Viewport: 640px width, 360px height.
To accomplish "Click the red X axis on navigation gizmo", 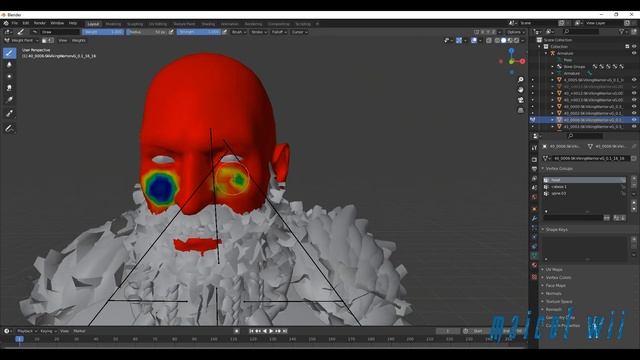I will tap(522, 61).
